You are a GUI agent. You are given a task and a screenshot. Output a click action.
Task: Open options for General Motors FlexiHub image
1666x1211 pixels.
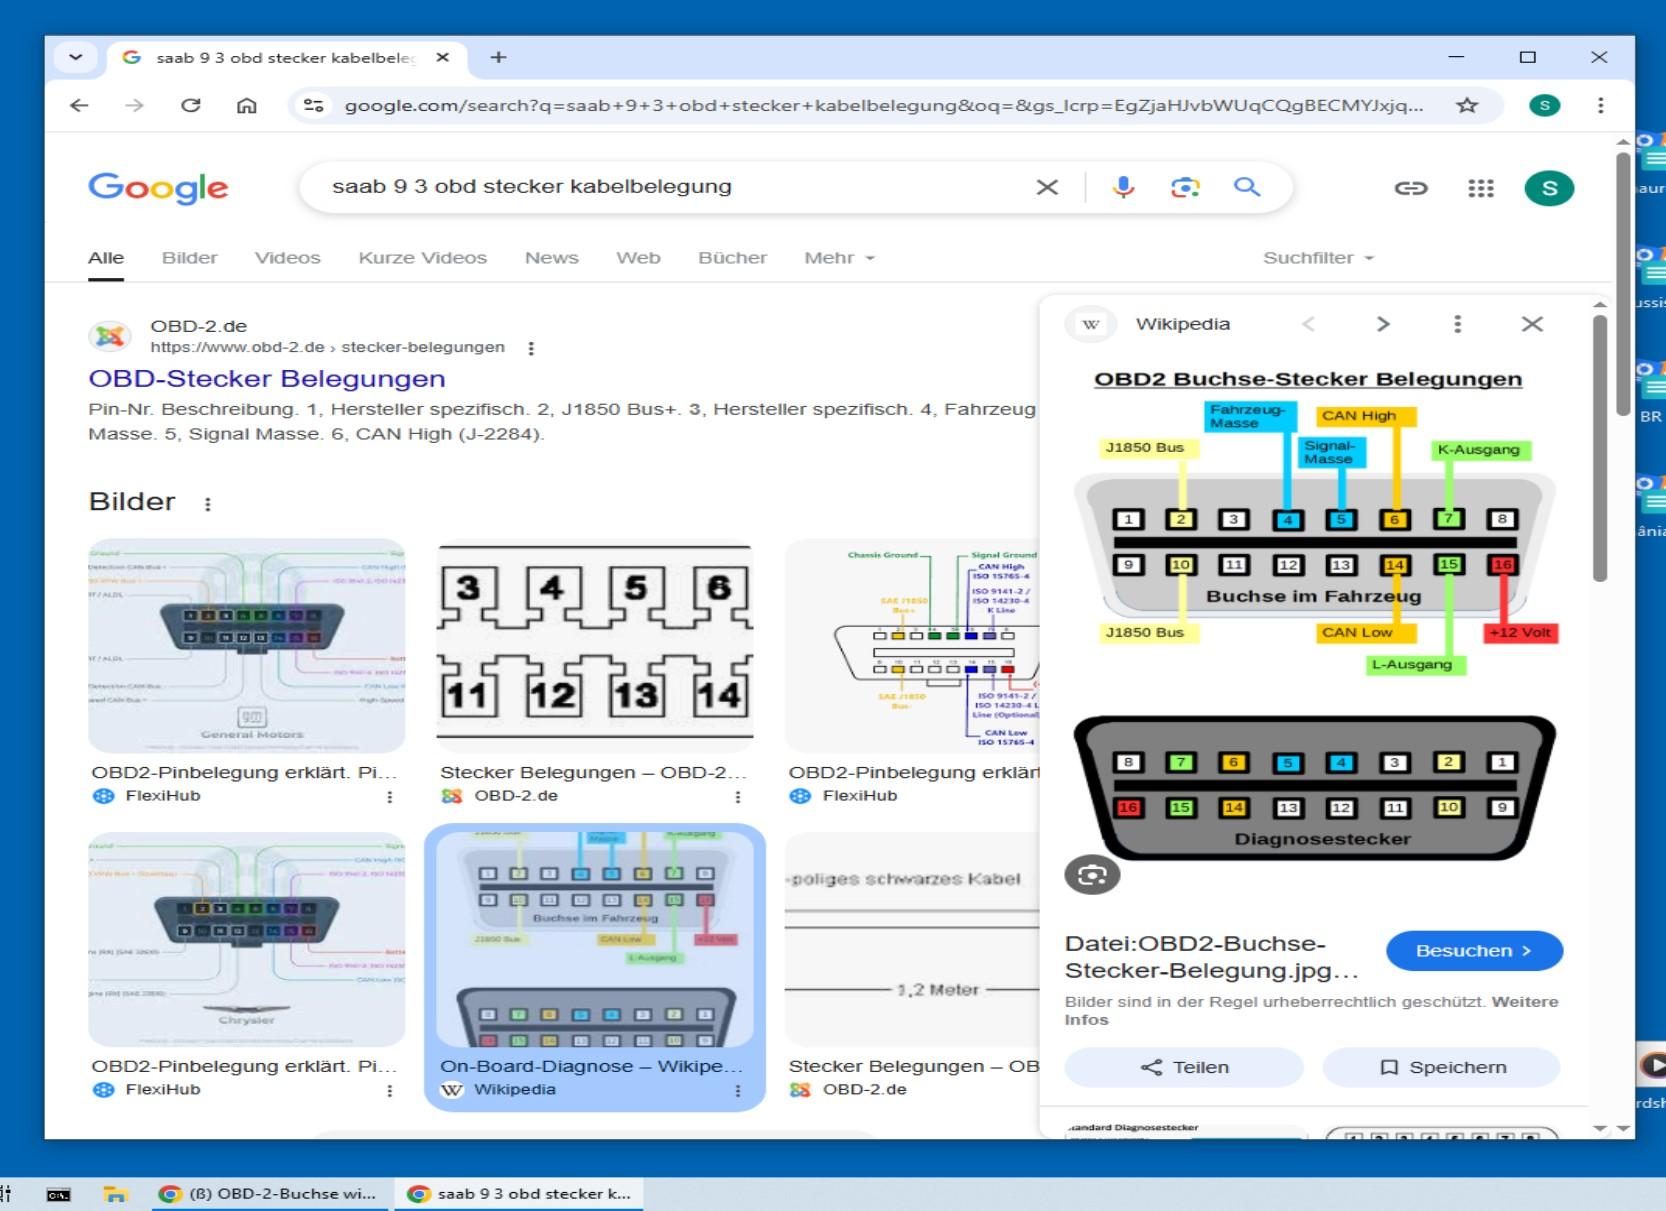389,797
